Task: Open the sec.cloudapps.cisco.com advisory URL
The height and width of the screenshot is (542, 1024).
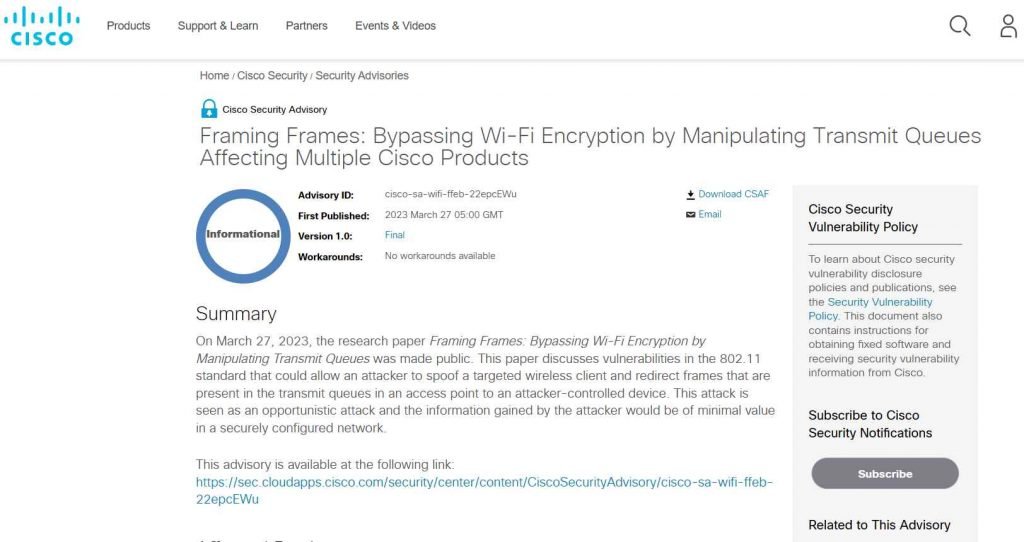Action: 484,490
